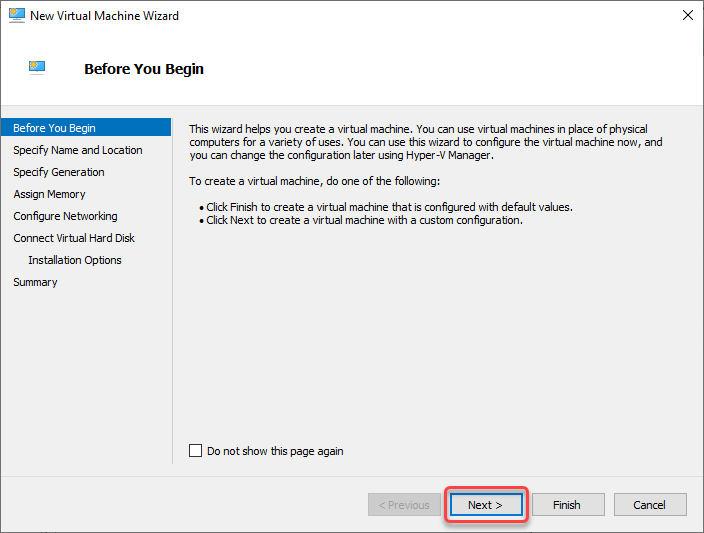The width and height of the screenshot is (704, 533).
Task: Click the wizard icon in title bar
Action: 17,16
